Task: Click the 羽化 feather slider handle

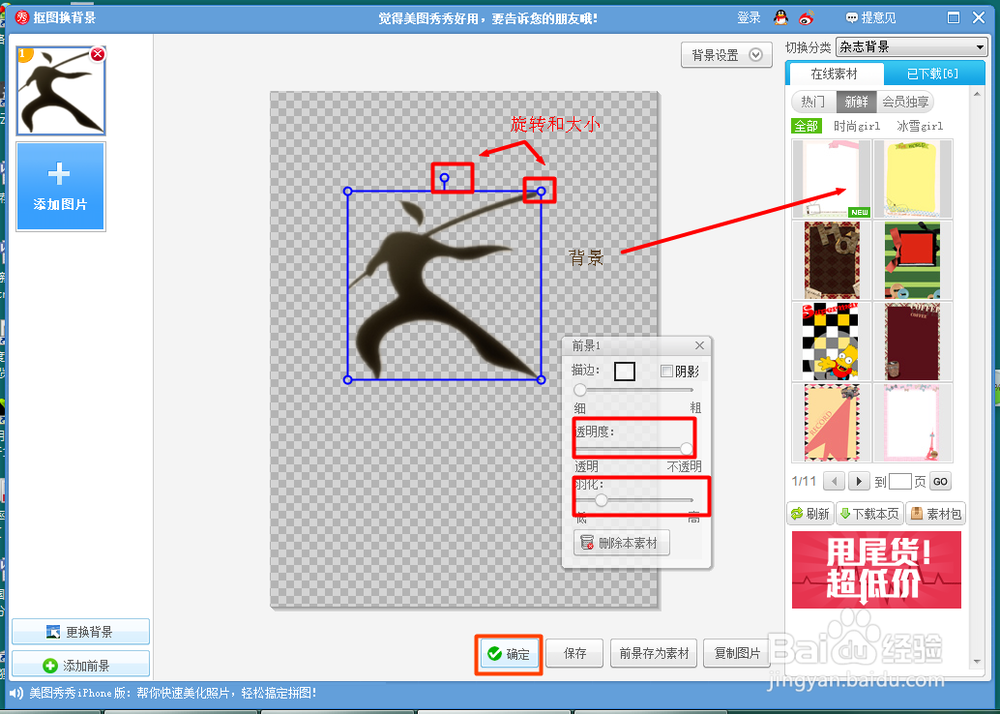Action: tap(601, 500)
